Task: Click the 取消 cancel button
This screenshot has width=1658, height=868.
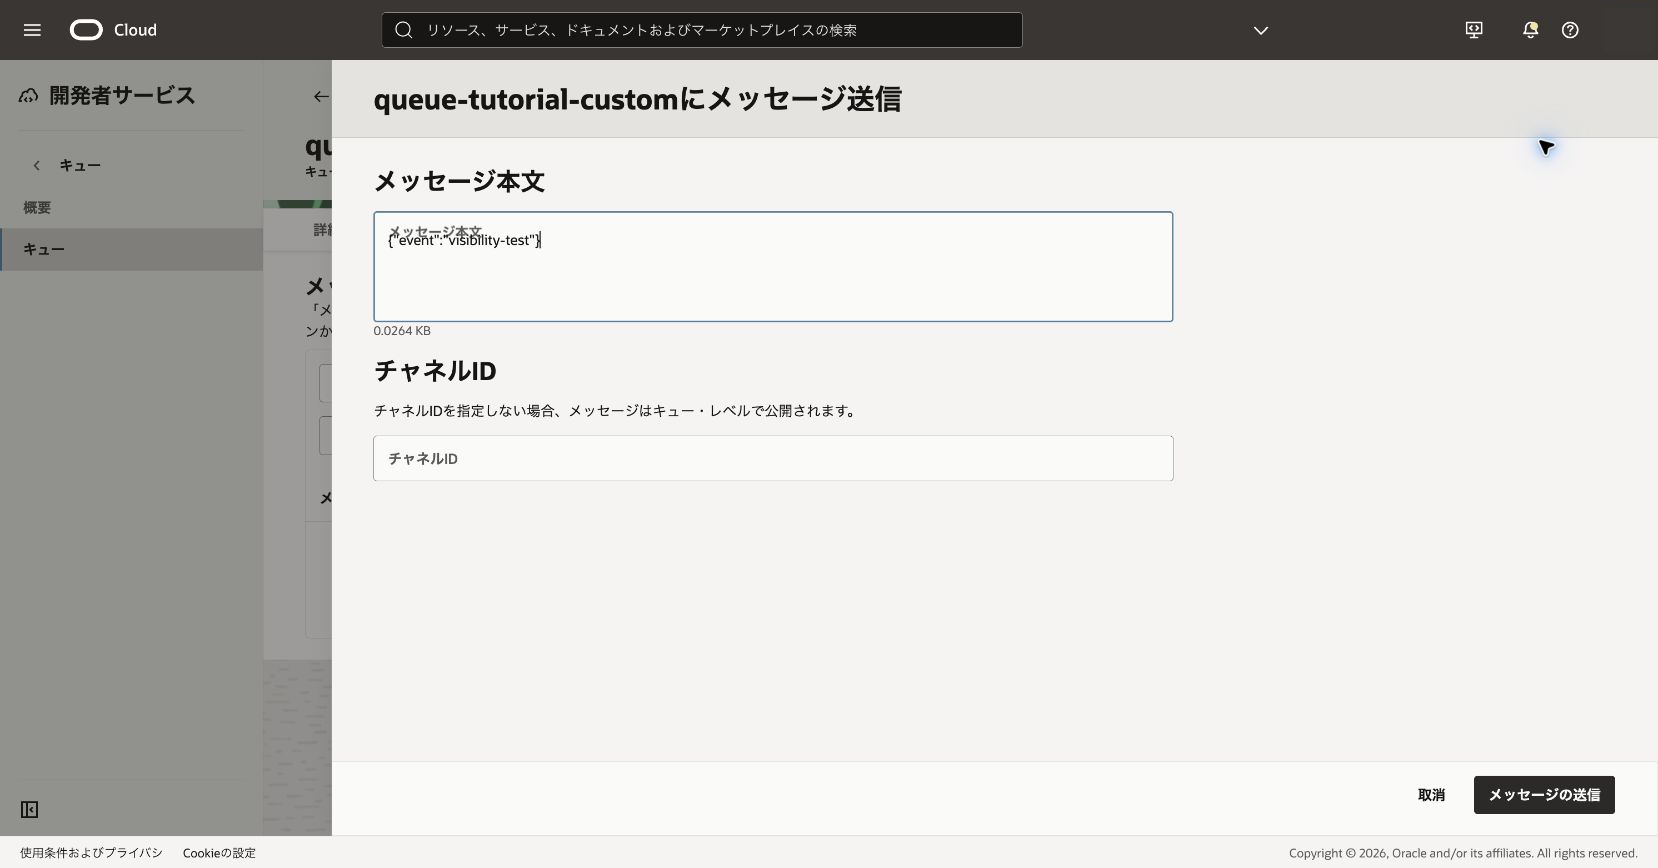Action: [1431, 795]
